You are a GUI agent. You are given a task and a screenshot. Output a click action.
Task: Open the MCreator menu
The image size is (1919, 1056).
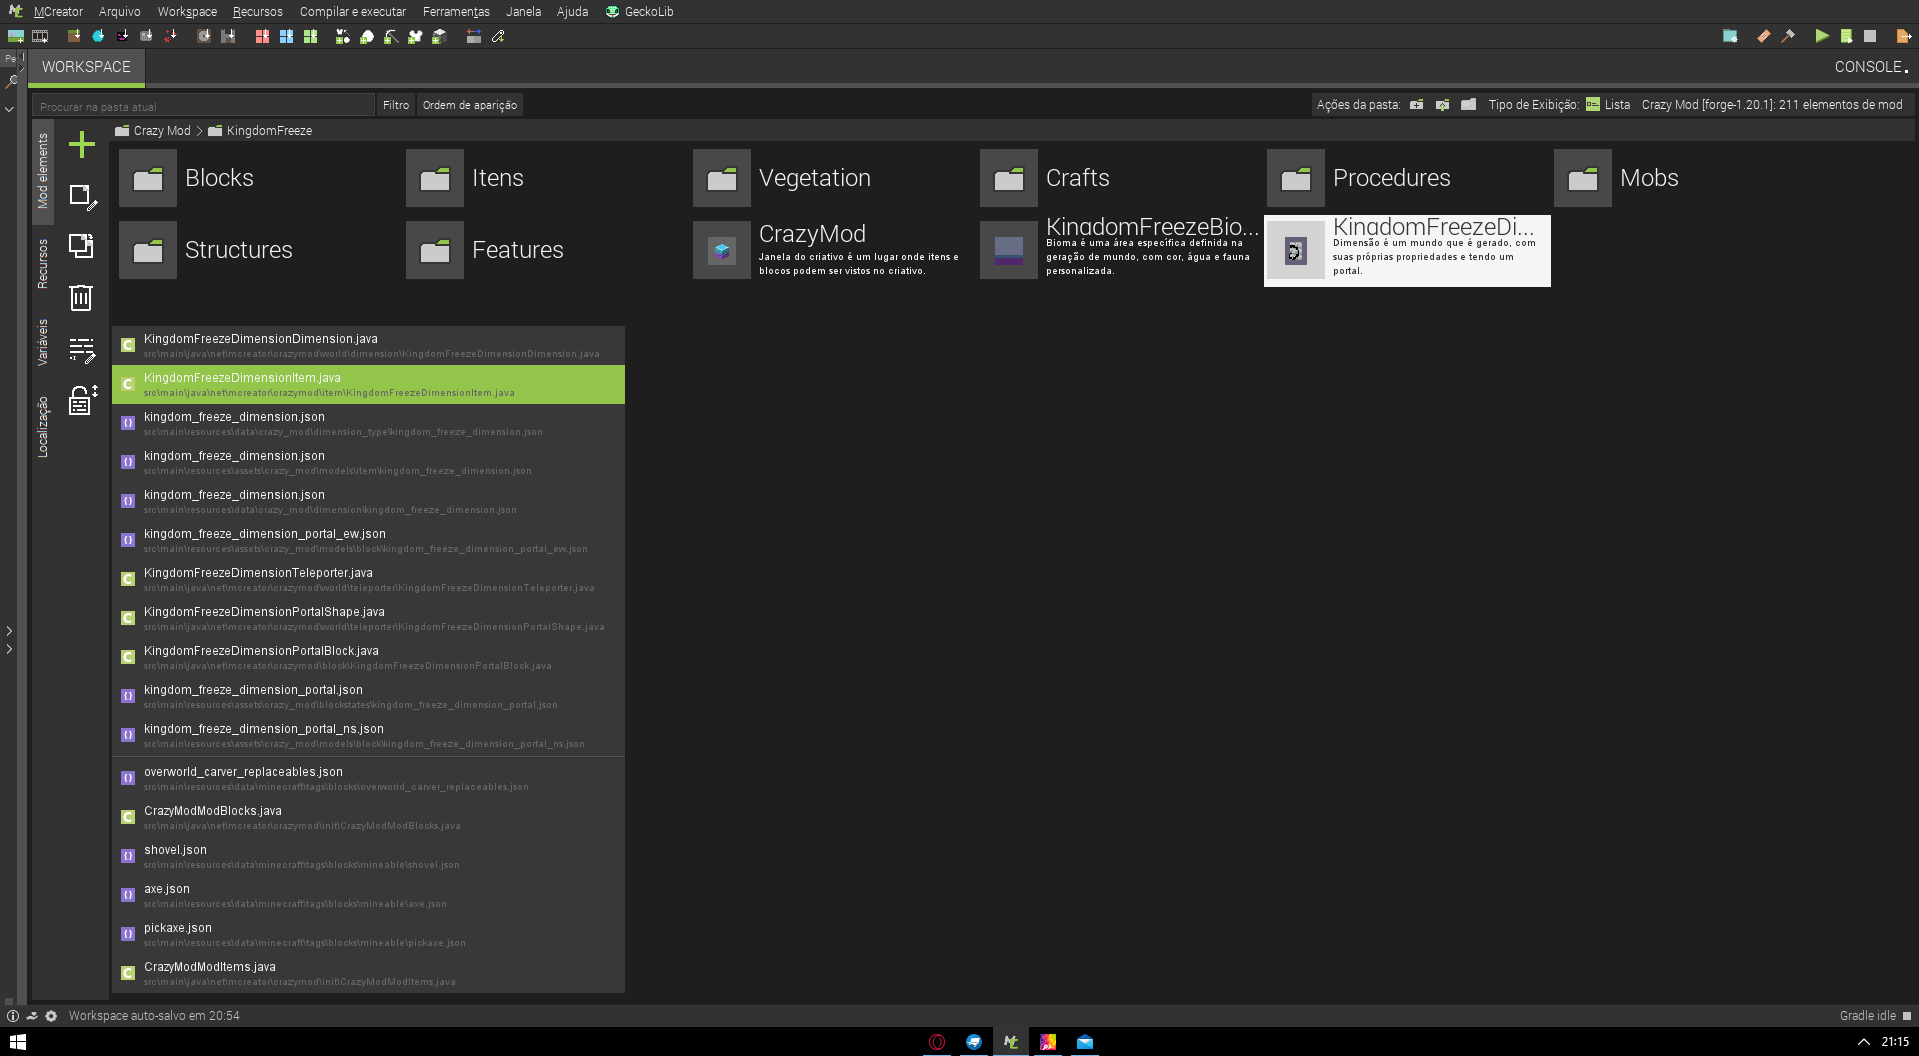[x=58, y=12]
